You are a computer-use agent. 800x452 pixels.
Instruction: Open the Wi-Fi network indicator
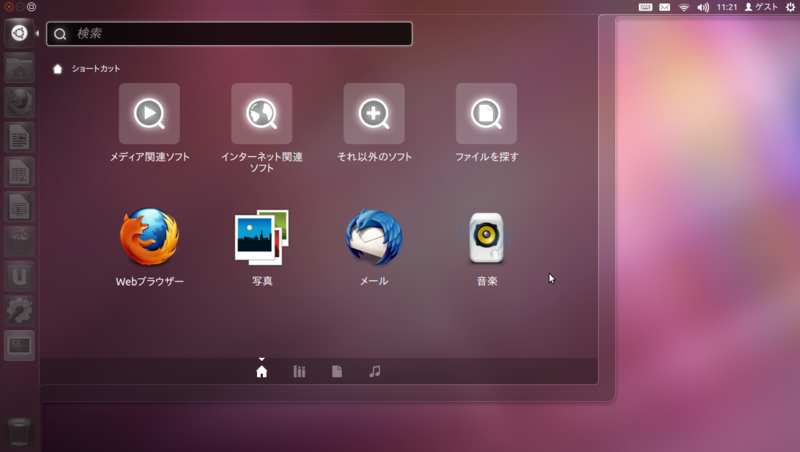pyautogui.click(x=684, y=7)
